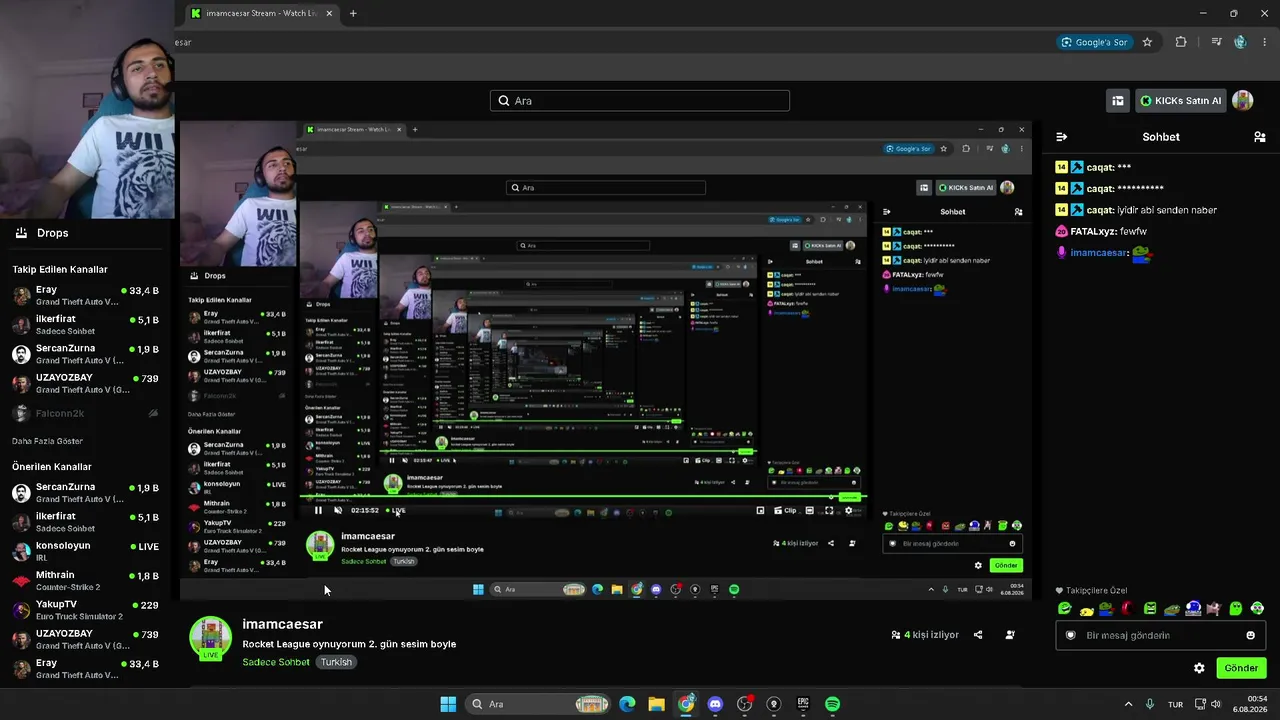Open offline channel Falconn2k in the outermost sidebar
1280x720 pixels.
86,413
